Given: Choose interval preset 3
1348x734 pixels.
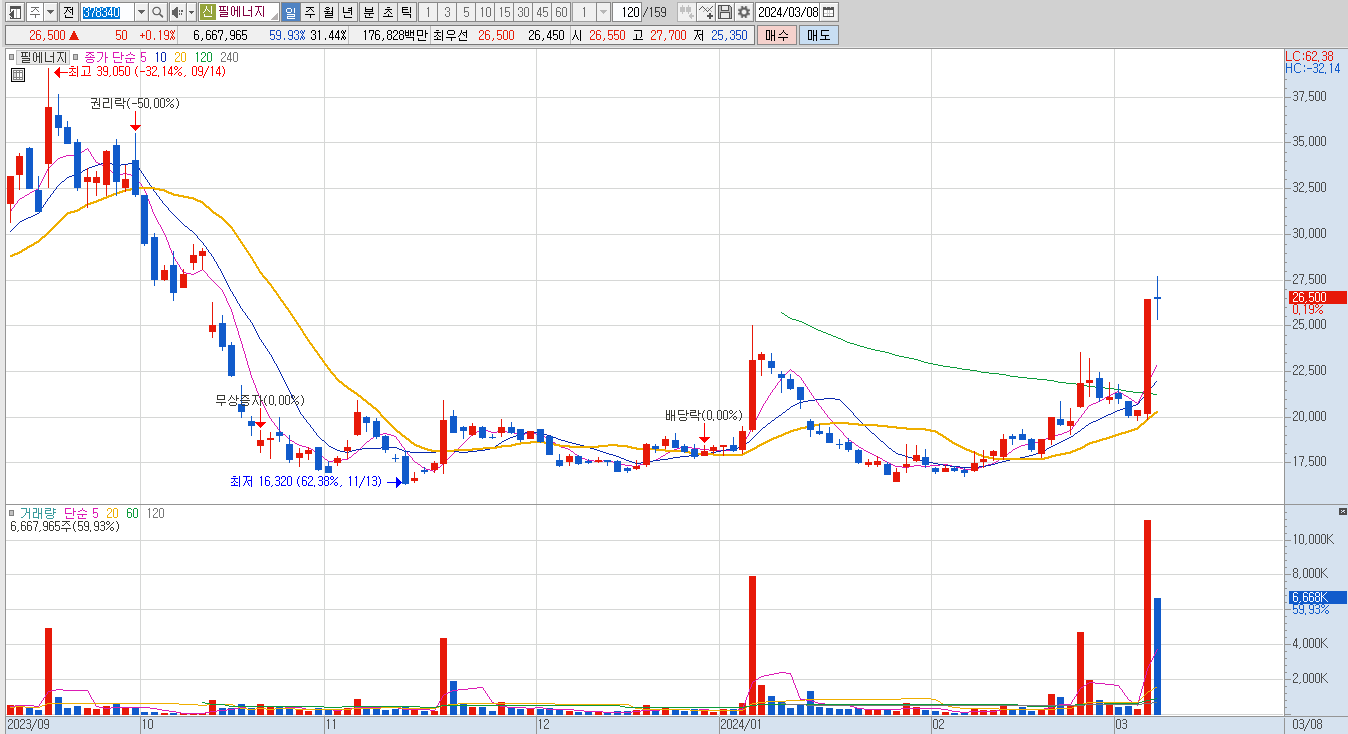Looking at the screenshot, I should (446, 12).
